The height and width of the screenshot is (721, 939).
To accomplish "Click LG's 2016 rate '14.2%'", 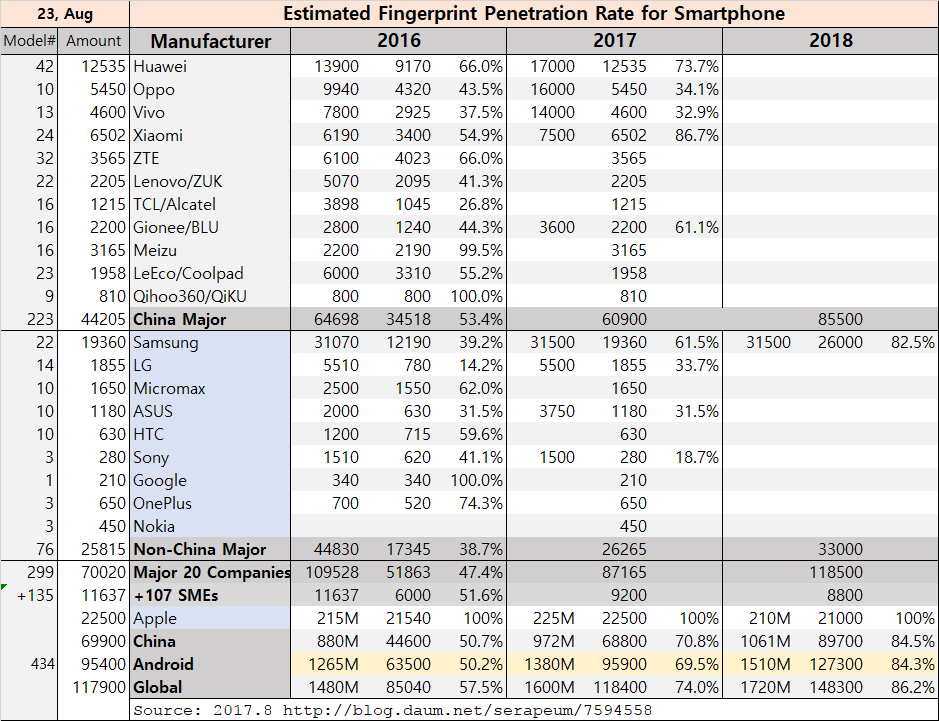I will pos(481,365).
